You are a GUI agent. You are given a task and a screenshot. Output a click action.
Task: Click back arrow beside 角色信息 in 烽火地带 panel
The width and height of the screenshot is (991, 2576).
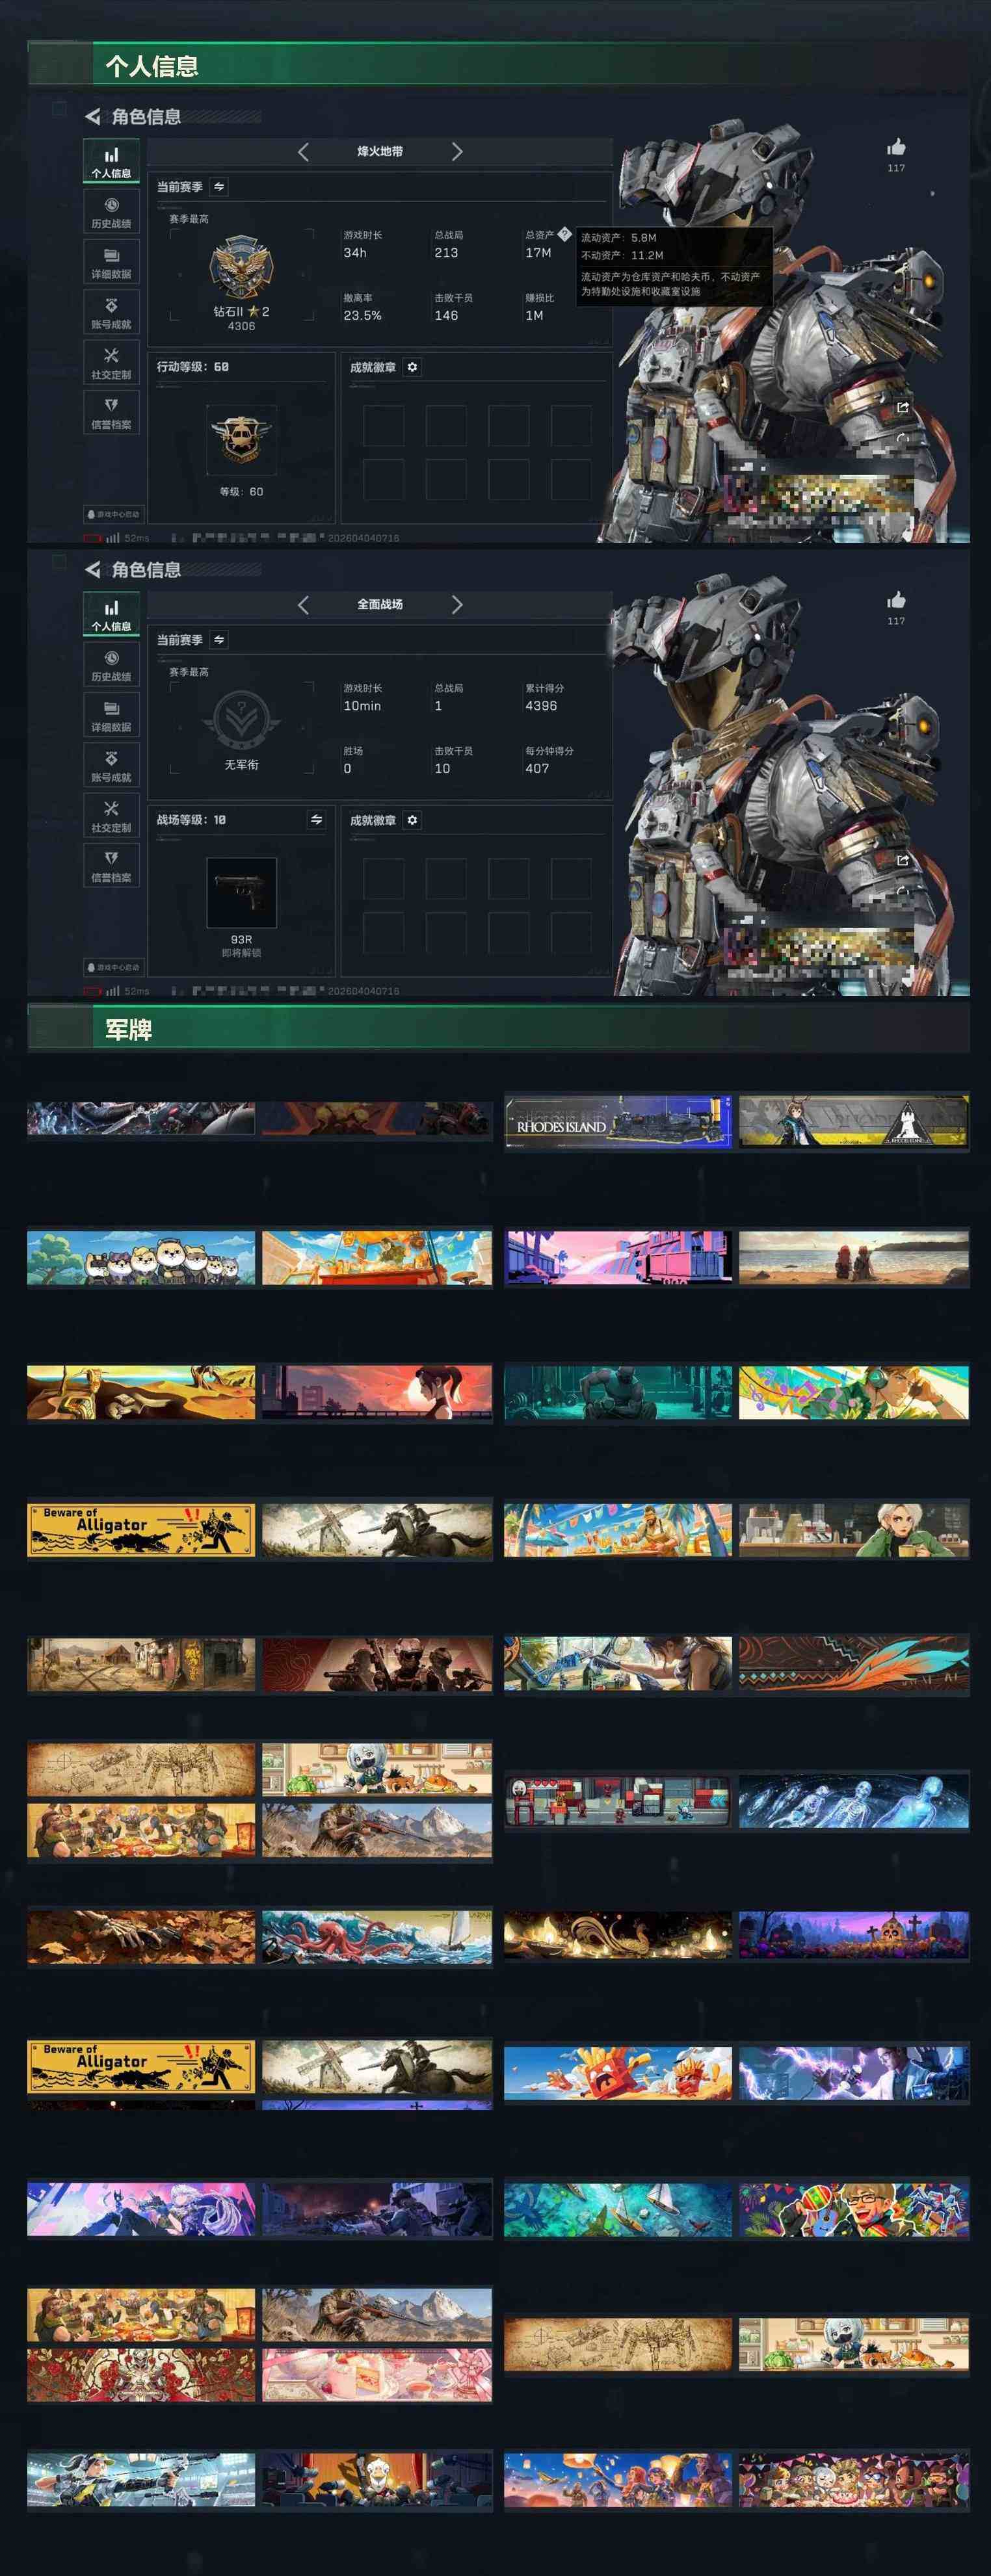(92, 116)
